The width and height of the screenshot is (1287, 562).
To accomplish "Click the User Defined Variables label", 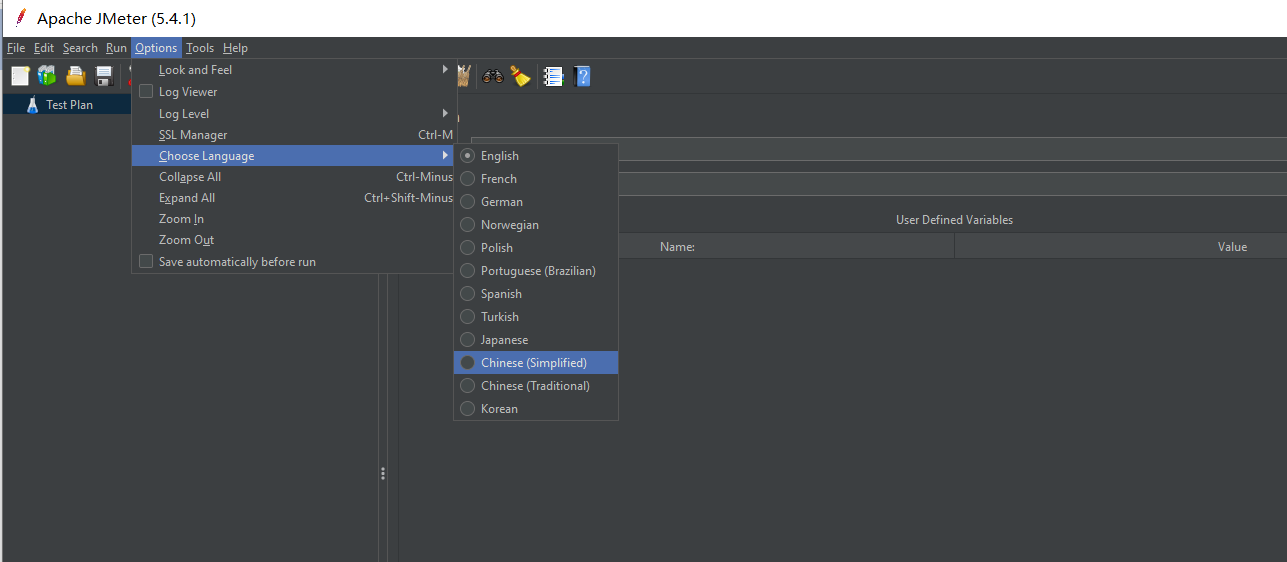I will click(x=954, y=219).
